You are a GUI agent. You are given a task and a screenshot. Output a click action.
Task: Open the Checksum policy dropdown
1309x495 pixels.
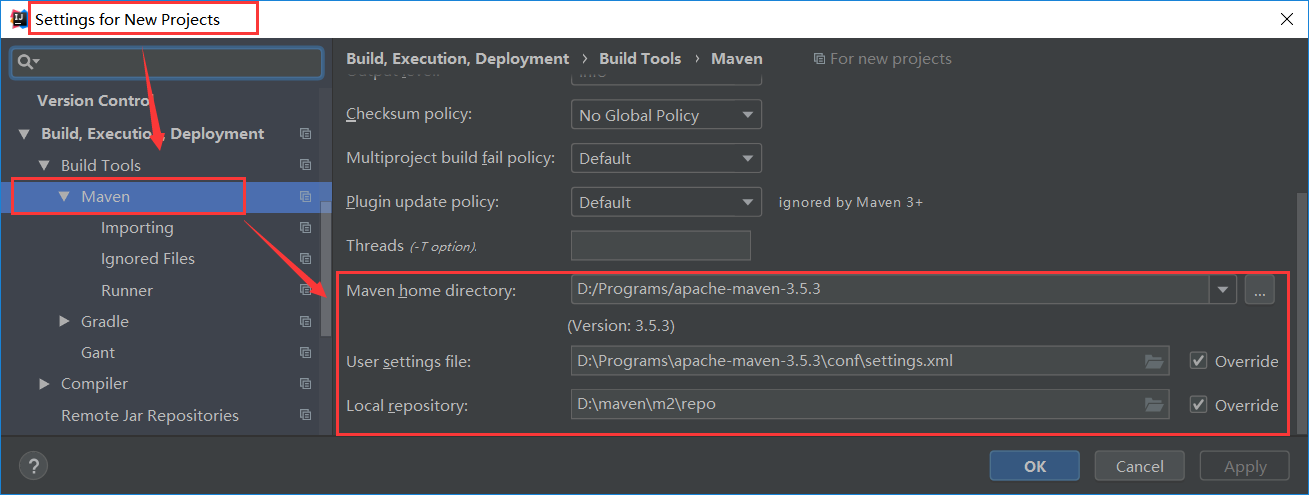665,115
